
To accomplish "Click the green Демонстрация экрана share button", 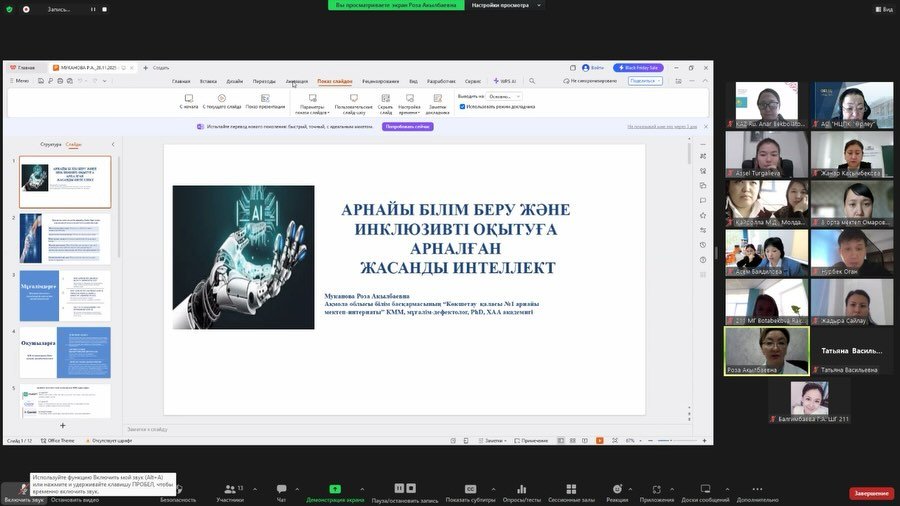I will click(x=335, y=489).
